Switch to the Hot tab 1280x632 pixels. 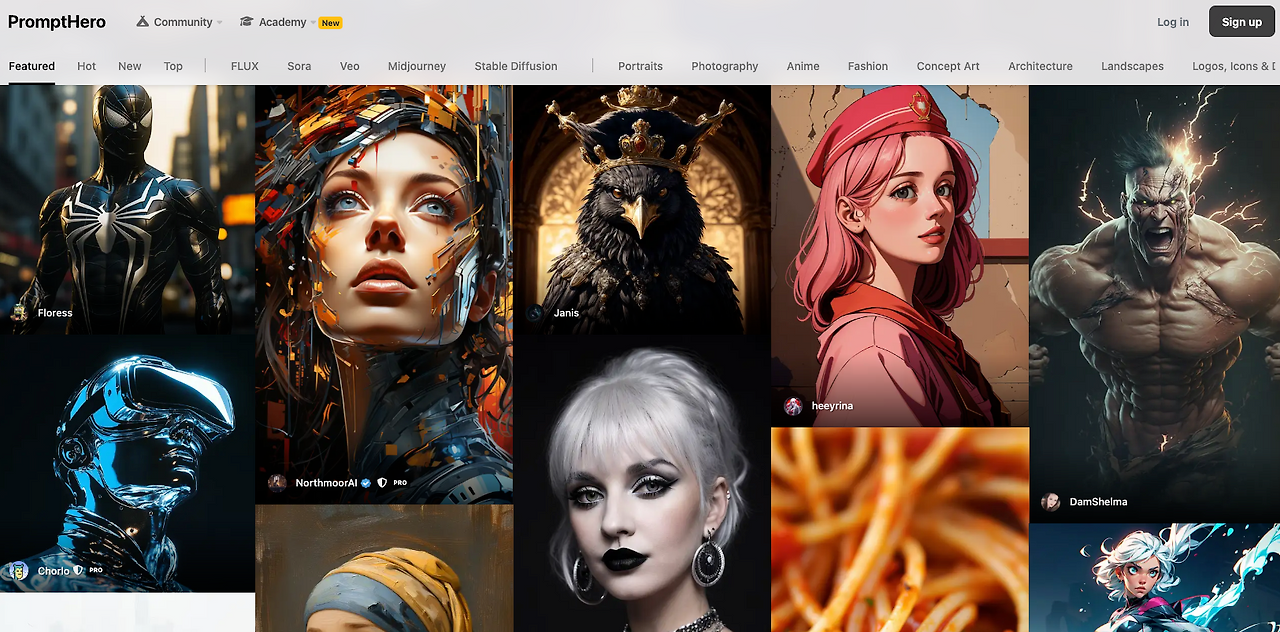coord(86,66)
